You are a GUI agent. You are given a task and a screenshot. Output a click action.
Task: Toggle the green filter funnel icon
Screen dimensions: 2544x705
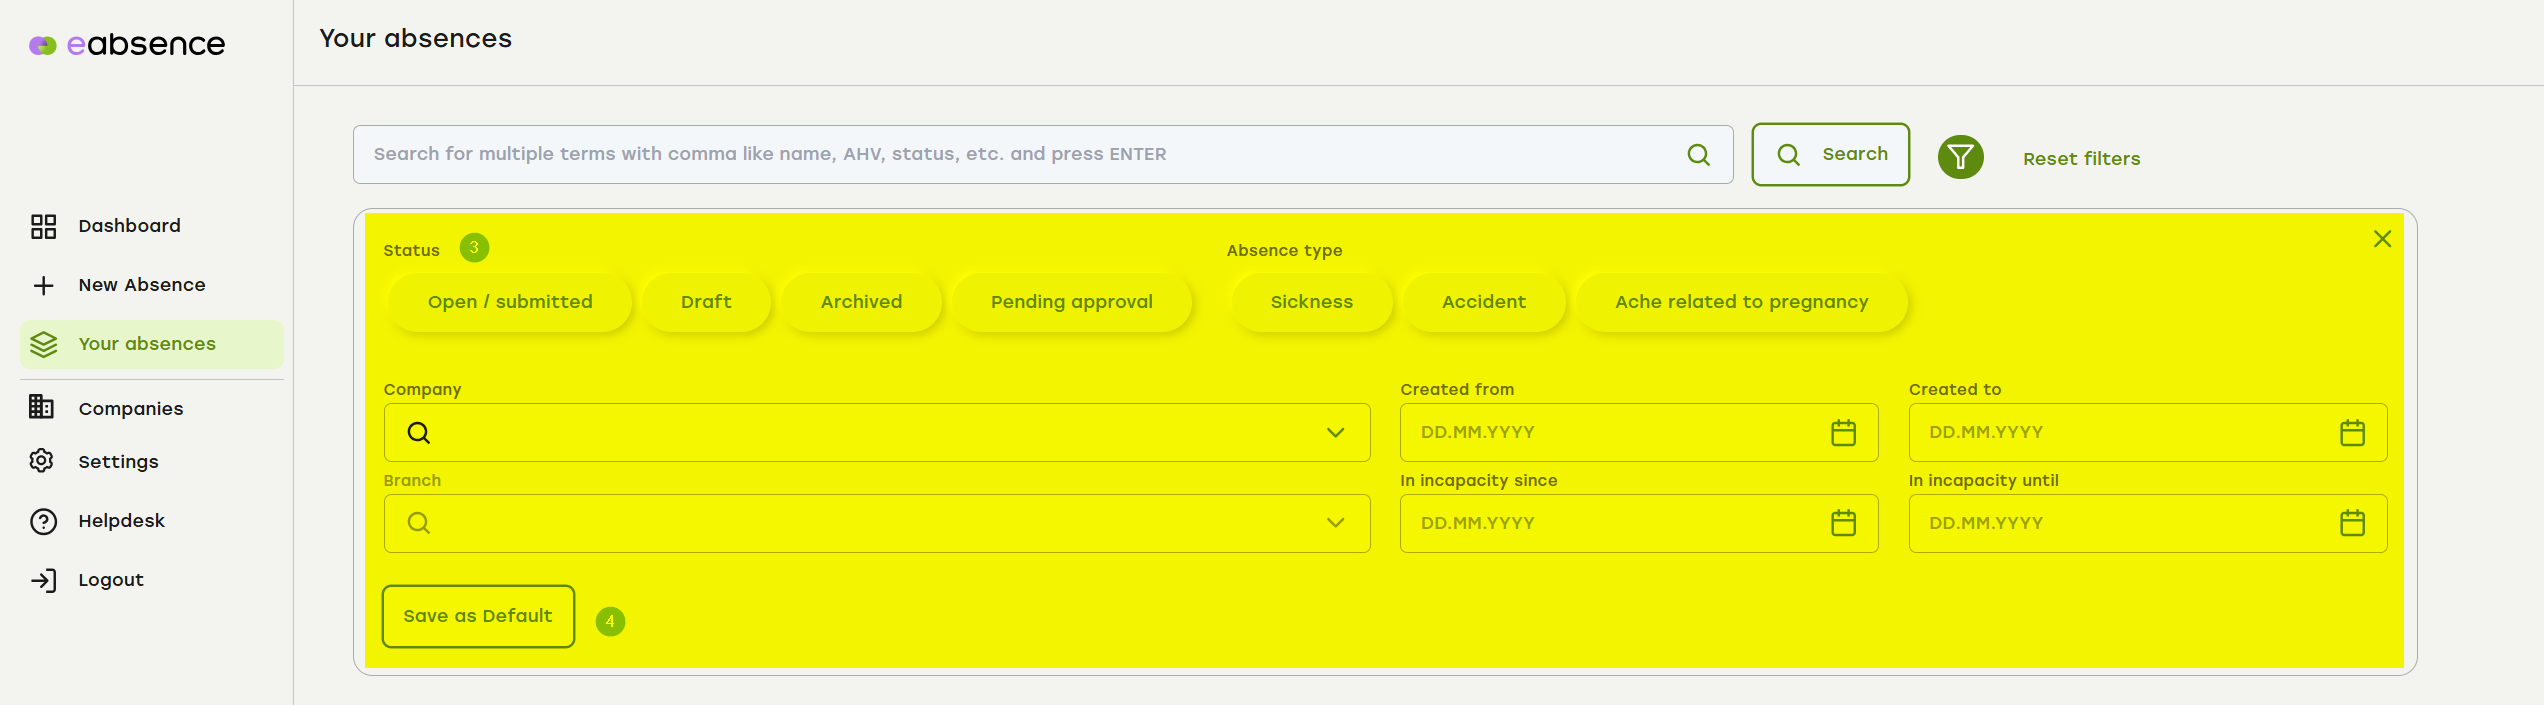(x=1960, y=157)
